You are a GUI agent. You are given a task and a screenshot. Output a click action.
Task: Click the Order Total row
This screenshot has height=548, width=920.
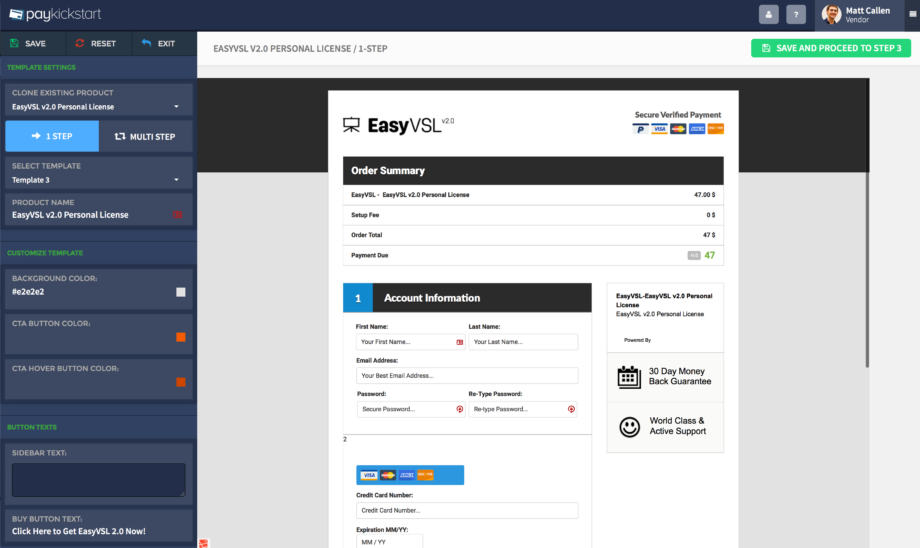pos(533,235)
